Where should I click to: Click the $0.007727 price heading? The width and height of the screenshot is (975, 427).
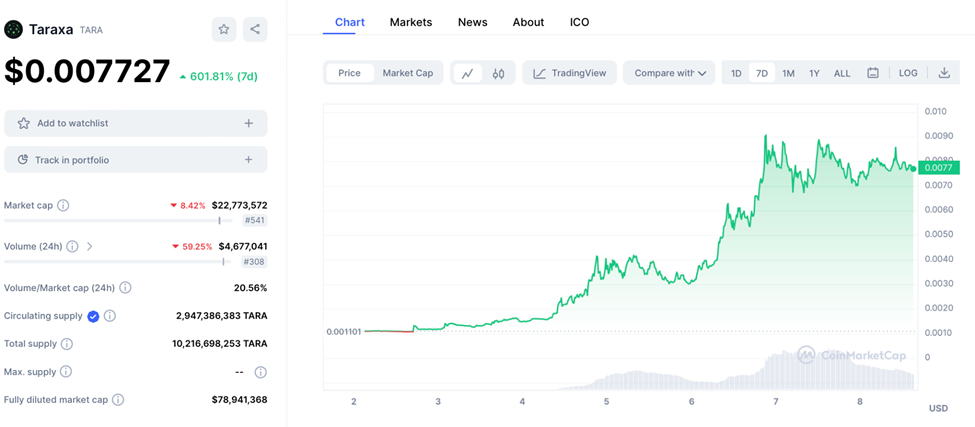click(x=87, y=71)
